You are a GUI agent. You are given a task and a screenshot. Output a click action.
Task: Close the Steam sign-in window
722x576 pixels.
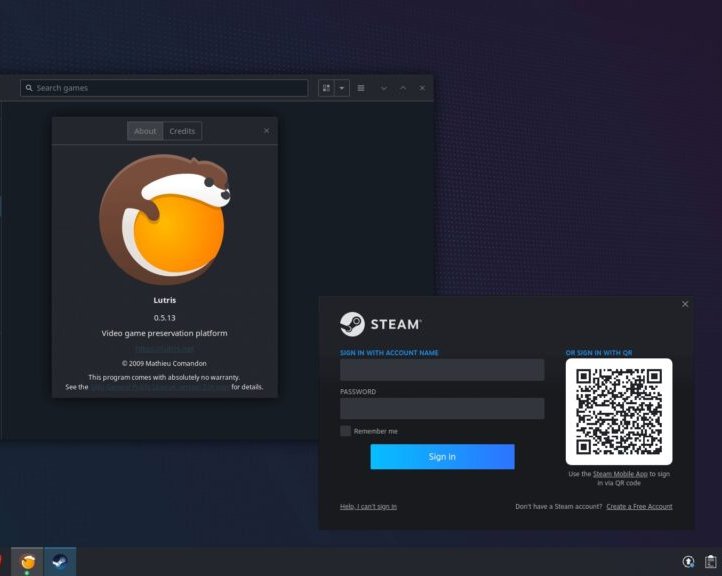pos(685,304)
